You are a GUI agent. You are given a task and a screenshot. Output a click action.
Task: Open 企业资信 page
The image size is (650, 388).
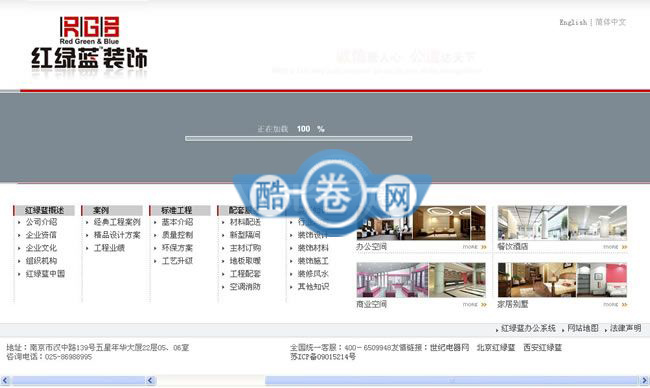(x=41, y=235)
